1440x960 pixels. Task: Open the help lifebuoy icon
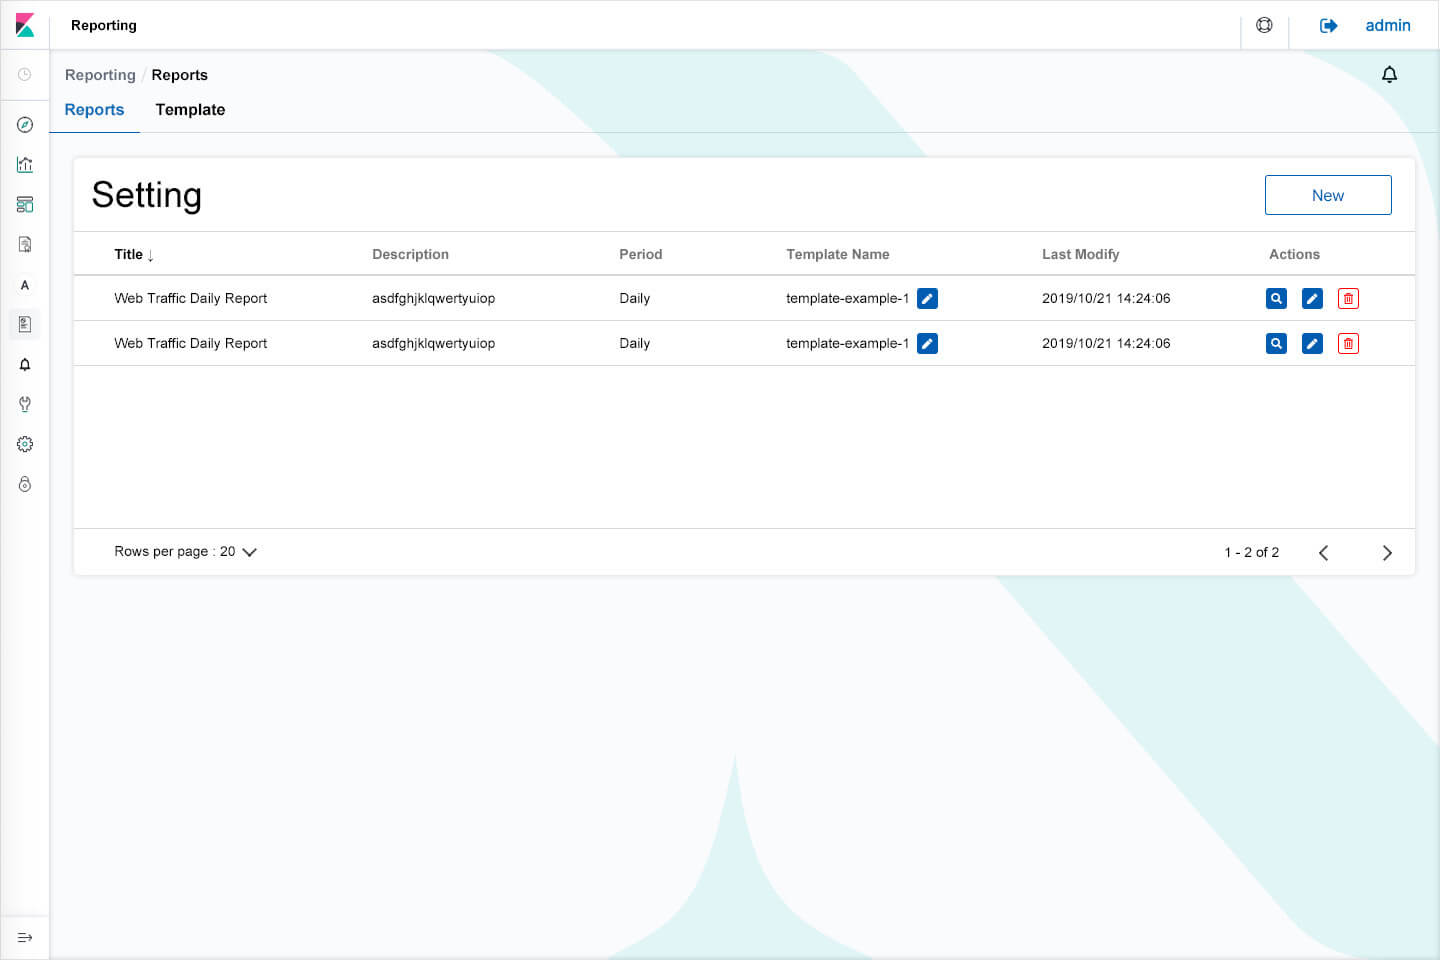coord(1265,25)
